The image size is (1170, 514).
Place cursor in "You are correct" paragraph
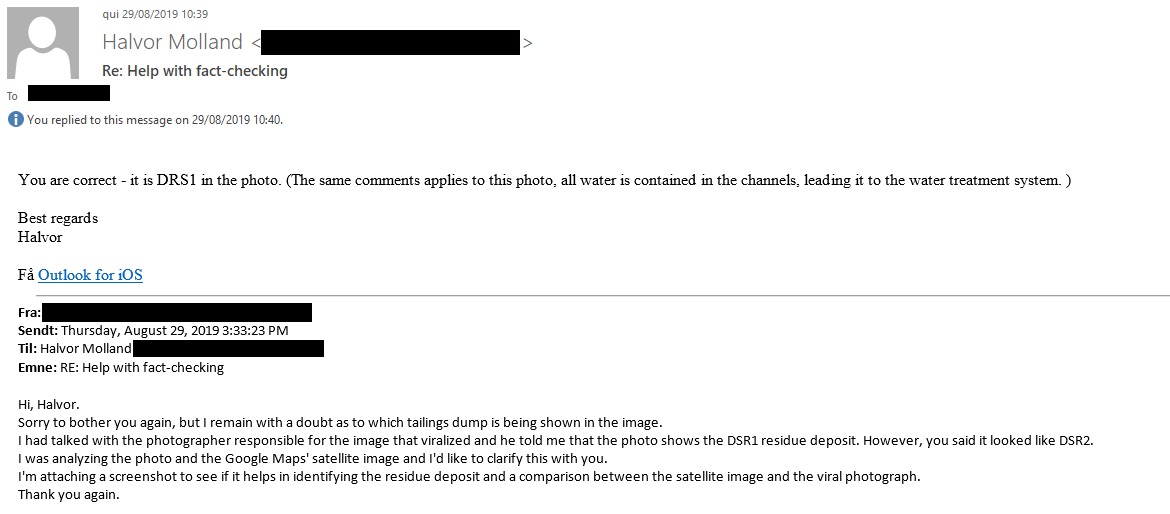[x=545, y=181]
